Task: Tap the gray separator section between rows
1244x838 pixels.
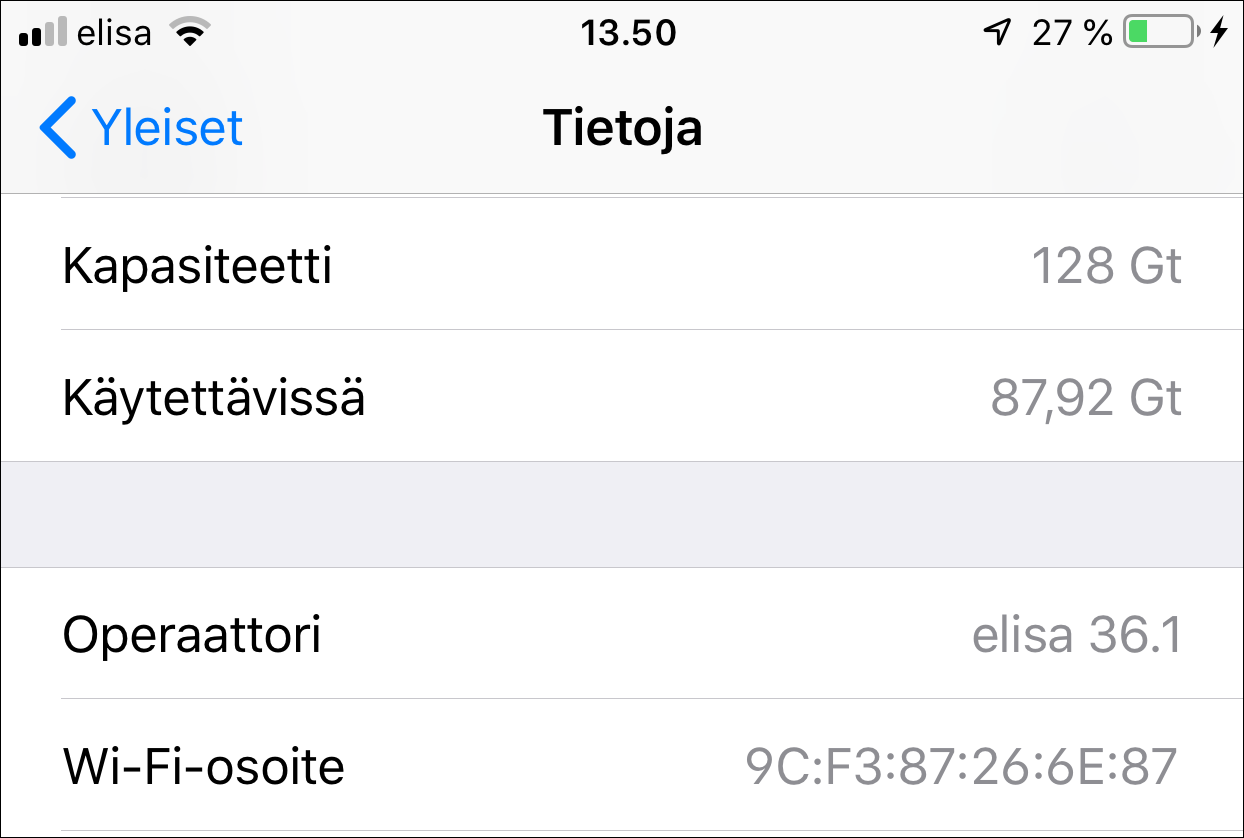Action: tap(622, 513)
